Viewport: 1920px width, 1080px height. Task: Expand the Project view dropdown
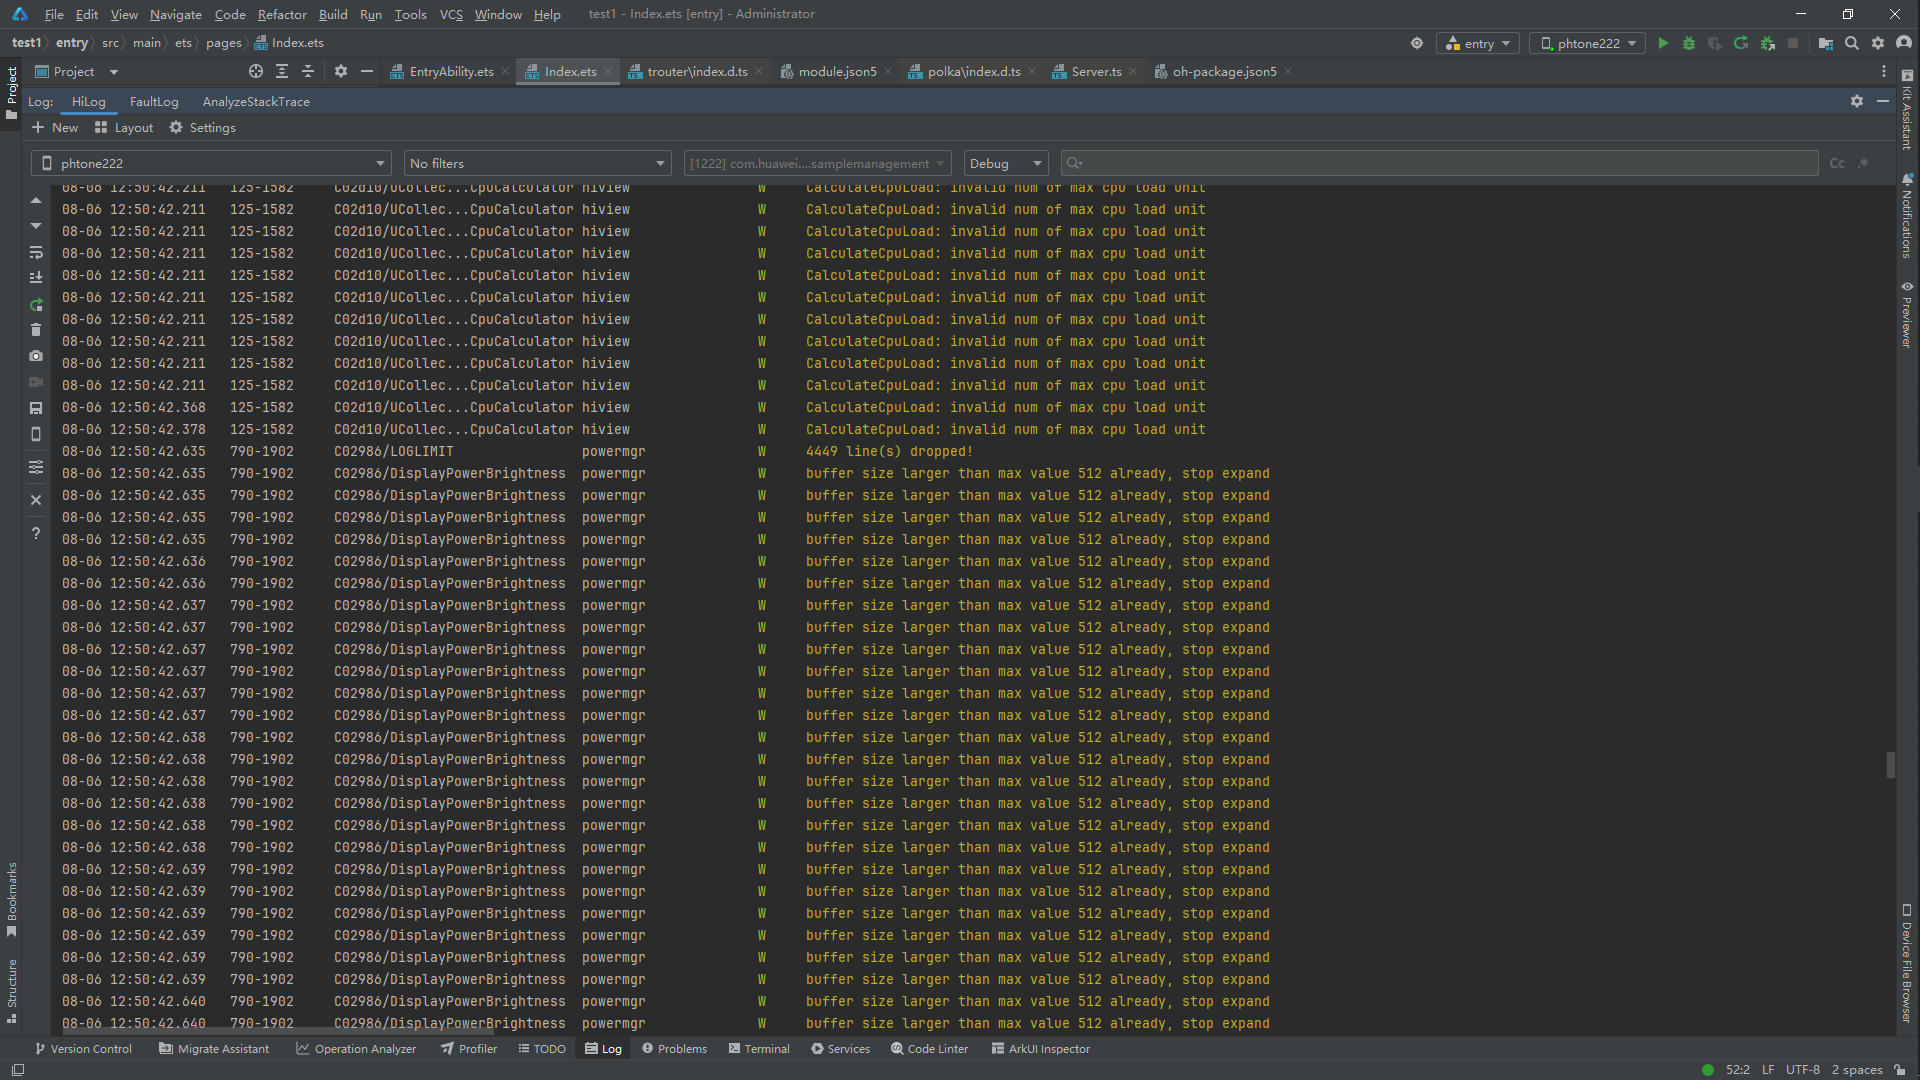coord(114,72)
